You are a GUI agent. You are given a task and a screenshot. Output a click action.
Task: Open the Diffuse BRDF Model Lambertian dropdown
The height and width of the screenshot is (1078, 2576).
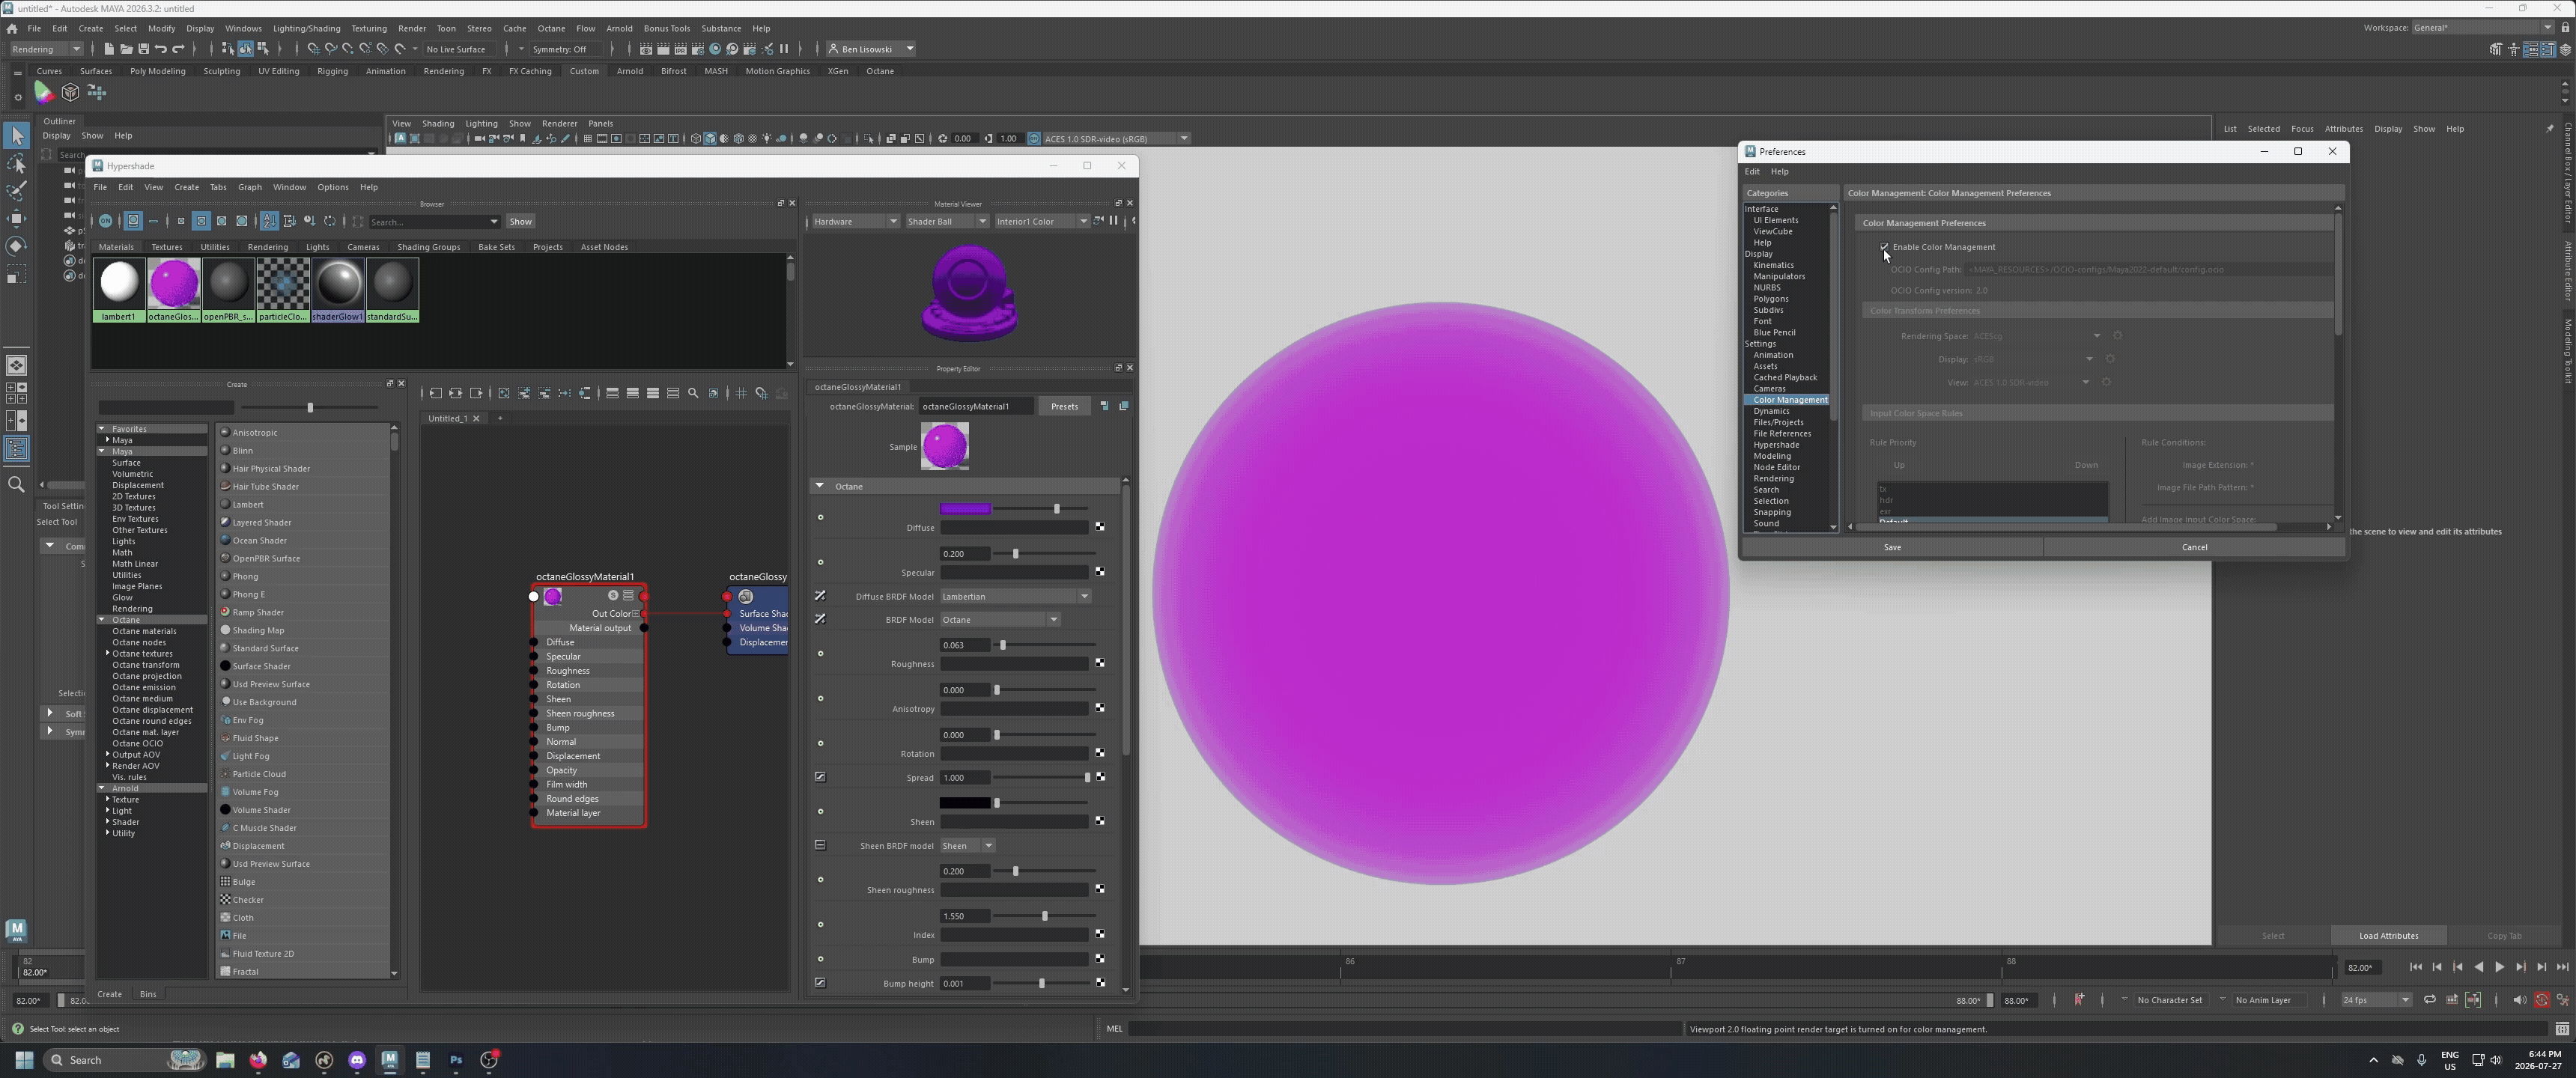(1015, 596)
